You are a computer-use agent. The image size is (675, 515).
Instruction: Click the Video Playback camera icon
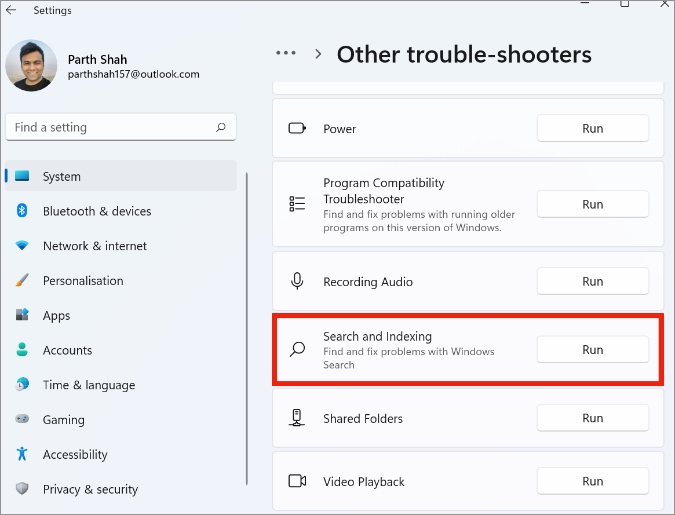point(297,481)
